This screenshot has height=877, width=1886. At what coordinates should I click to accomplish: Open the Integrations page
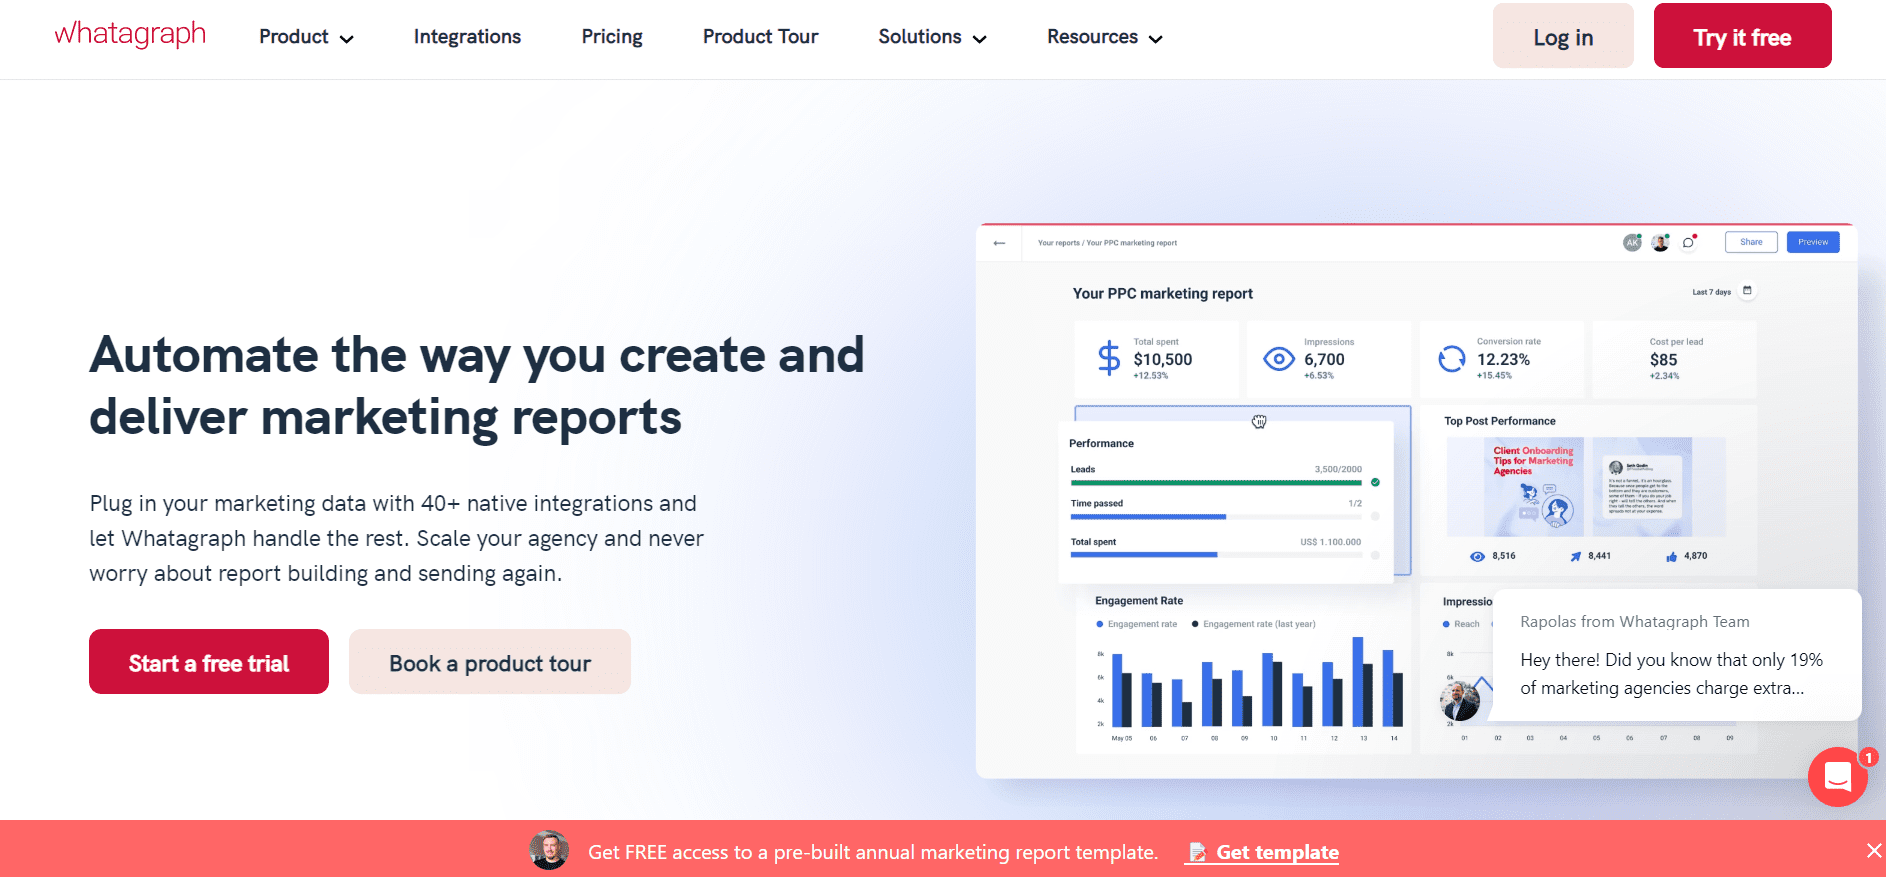pos(467,37)
